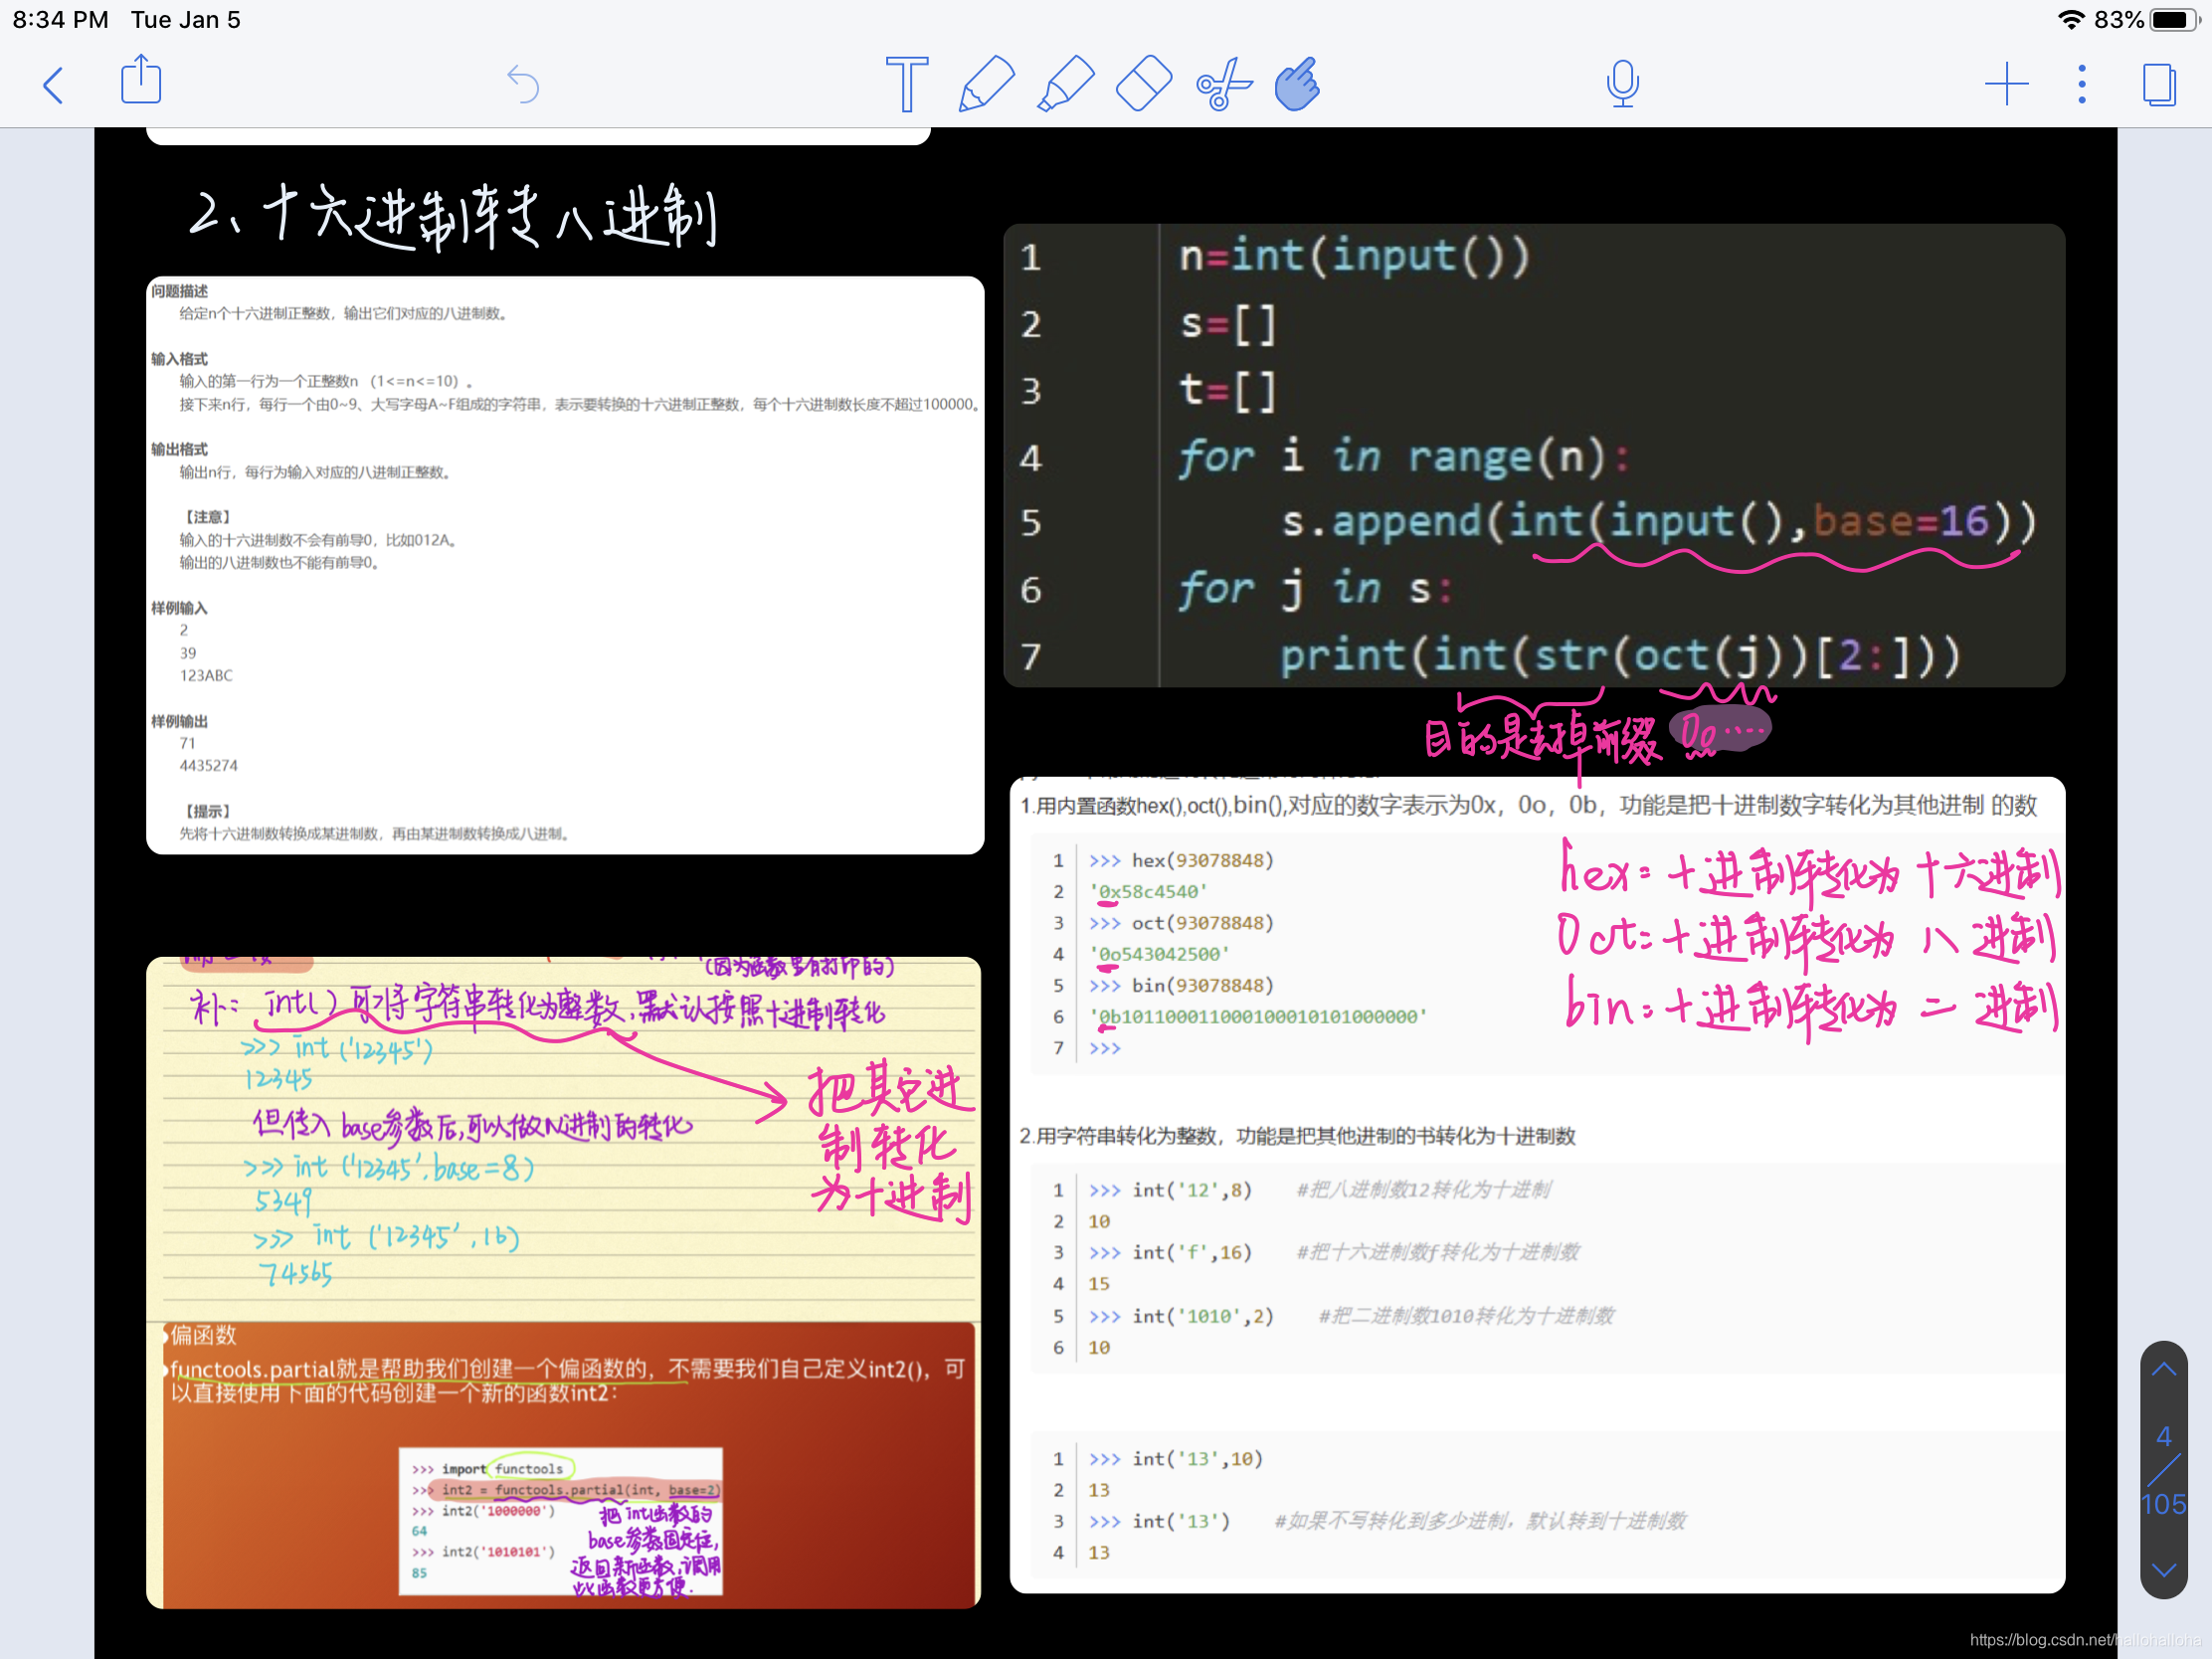Tap the battery percentage in status bar

tap(2118, 20)
